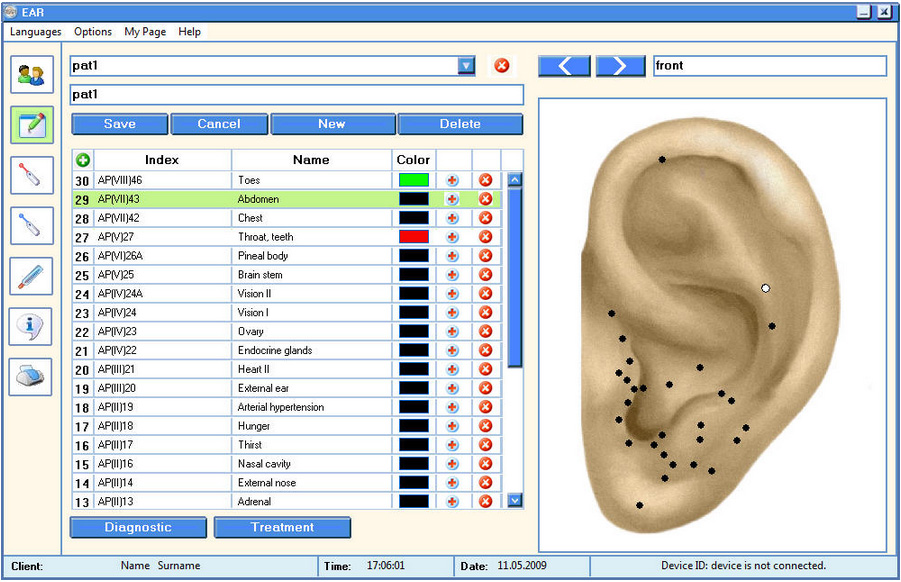Show the next ear view with right arrow

coord(620,66)
